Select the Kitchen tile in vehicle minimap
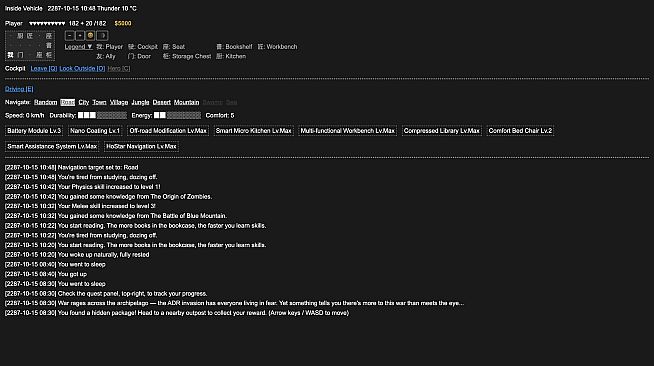Viewport: 654px width, 366px height. coord(20,36)
